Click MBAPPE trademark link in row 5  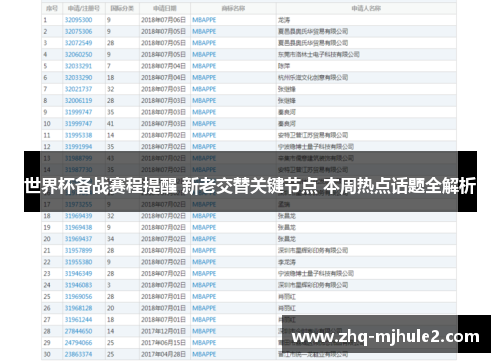coord(204,66)
